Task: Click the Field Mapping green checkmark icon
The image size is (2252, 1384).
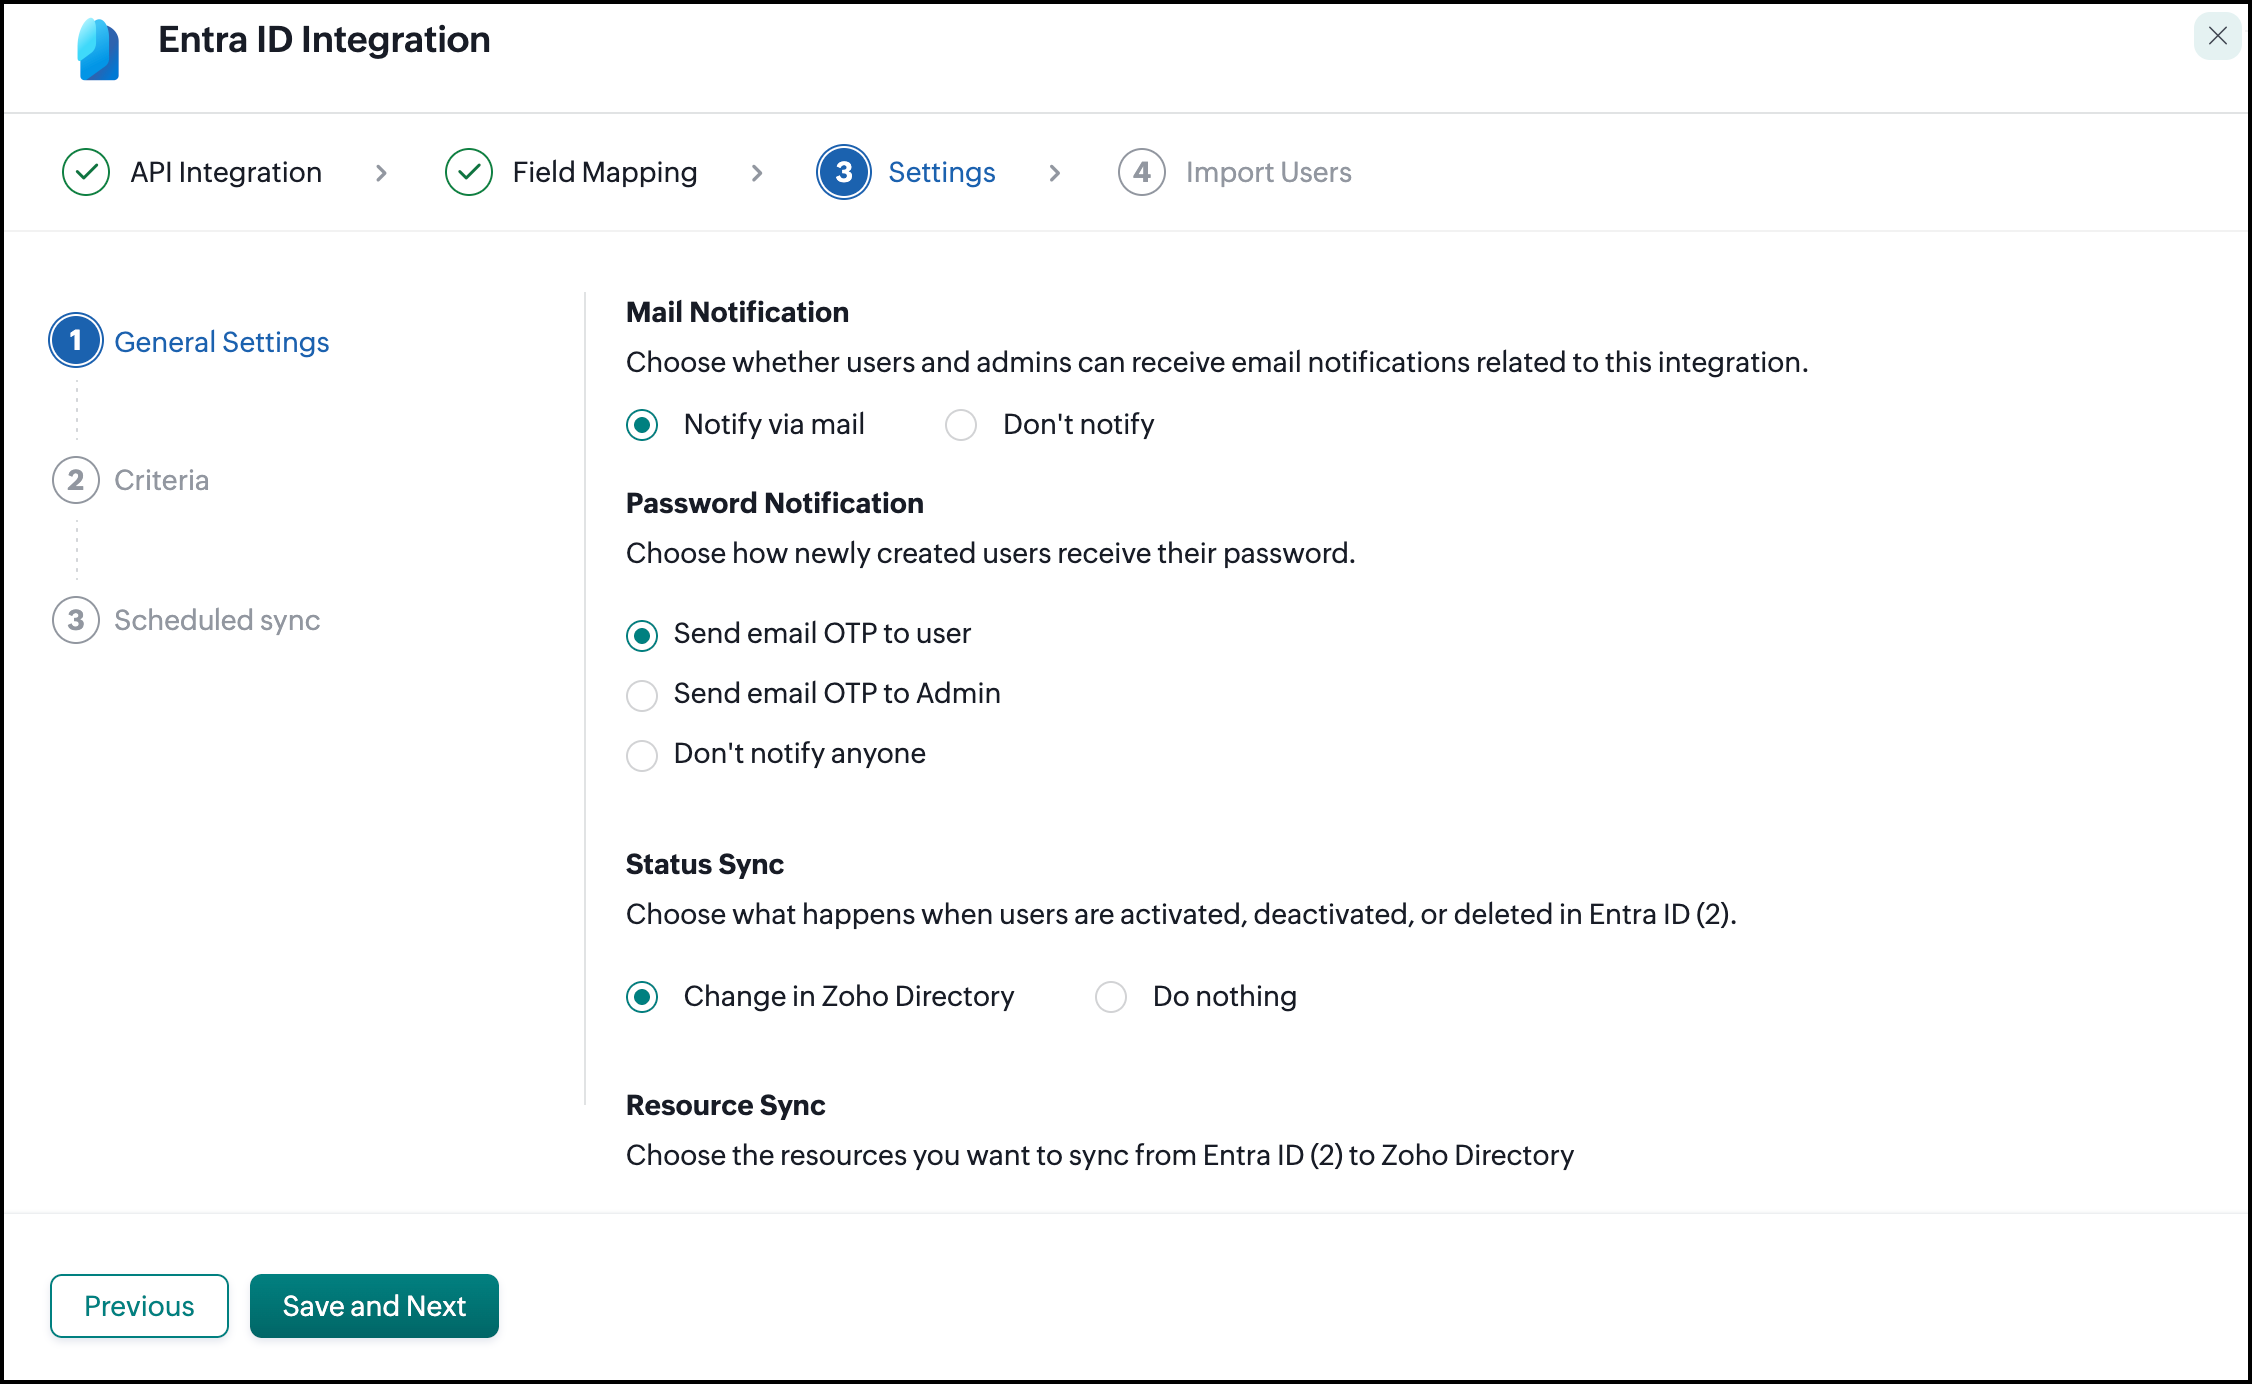Action: tap(468, 172)
